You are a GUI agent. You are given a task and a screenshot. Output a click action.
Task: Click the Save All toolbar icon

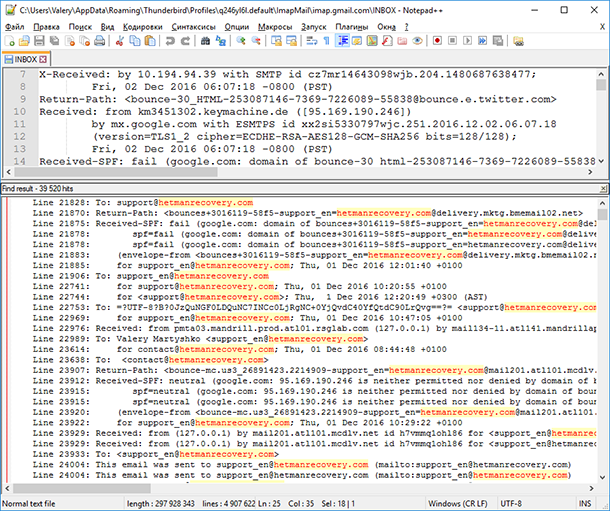pyautogui.click(x=54, y=41)
